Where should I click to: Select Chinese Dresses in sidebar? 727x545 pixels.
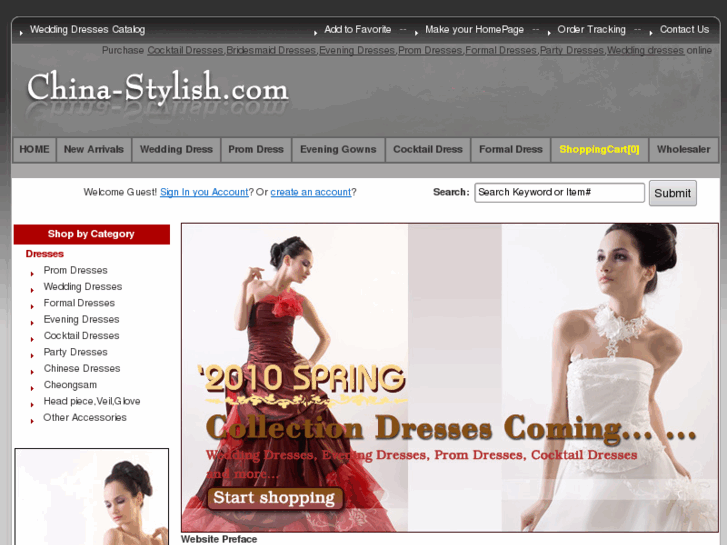pyautogui.click(x=82, y=368)
